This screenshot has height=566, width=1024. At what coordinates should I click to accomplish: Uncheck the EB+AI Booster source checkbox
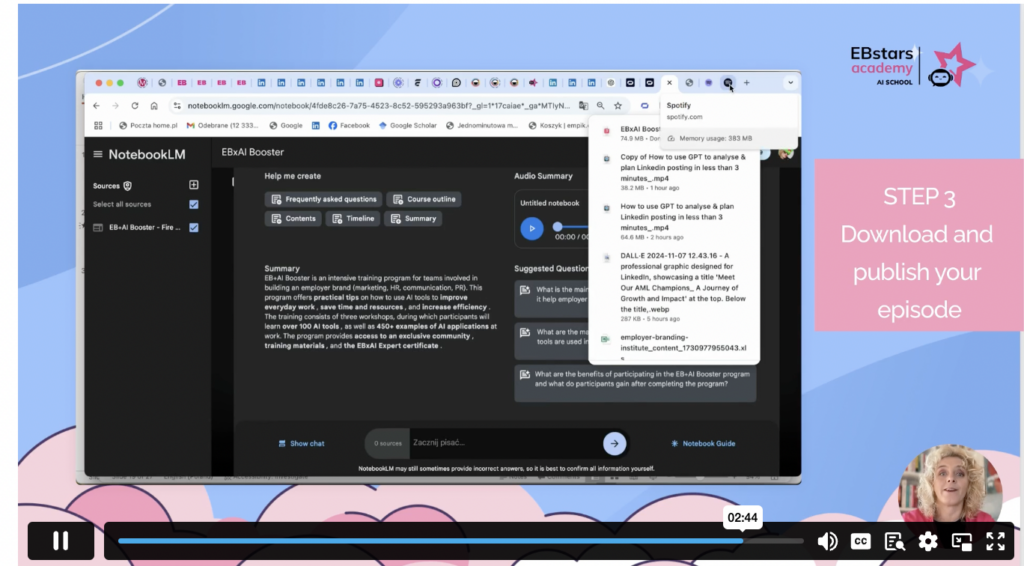(x=194, y=227)
